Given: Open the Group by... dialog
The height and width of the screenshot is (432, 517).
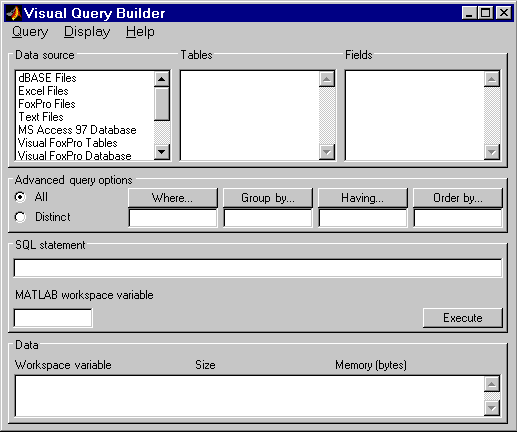Looking at the screenshot, I should (268, 198).
